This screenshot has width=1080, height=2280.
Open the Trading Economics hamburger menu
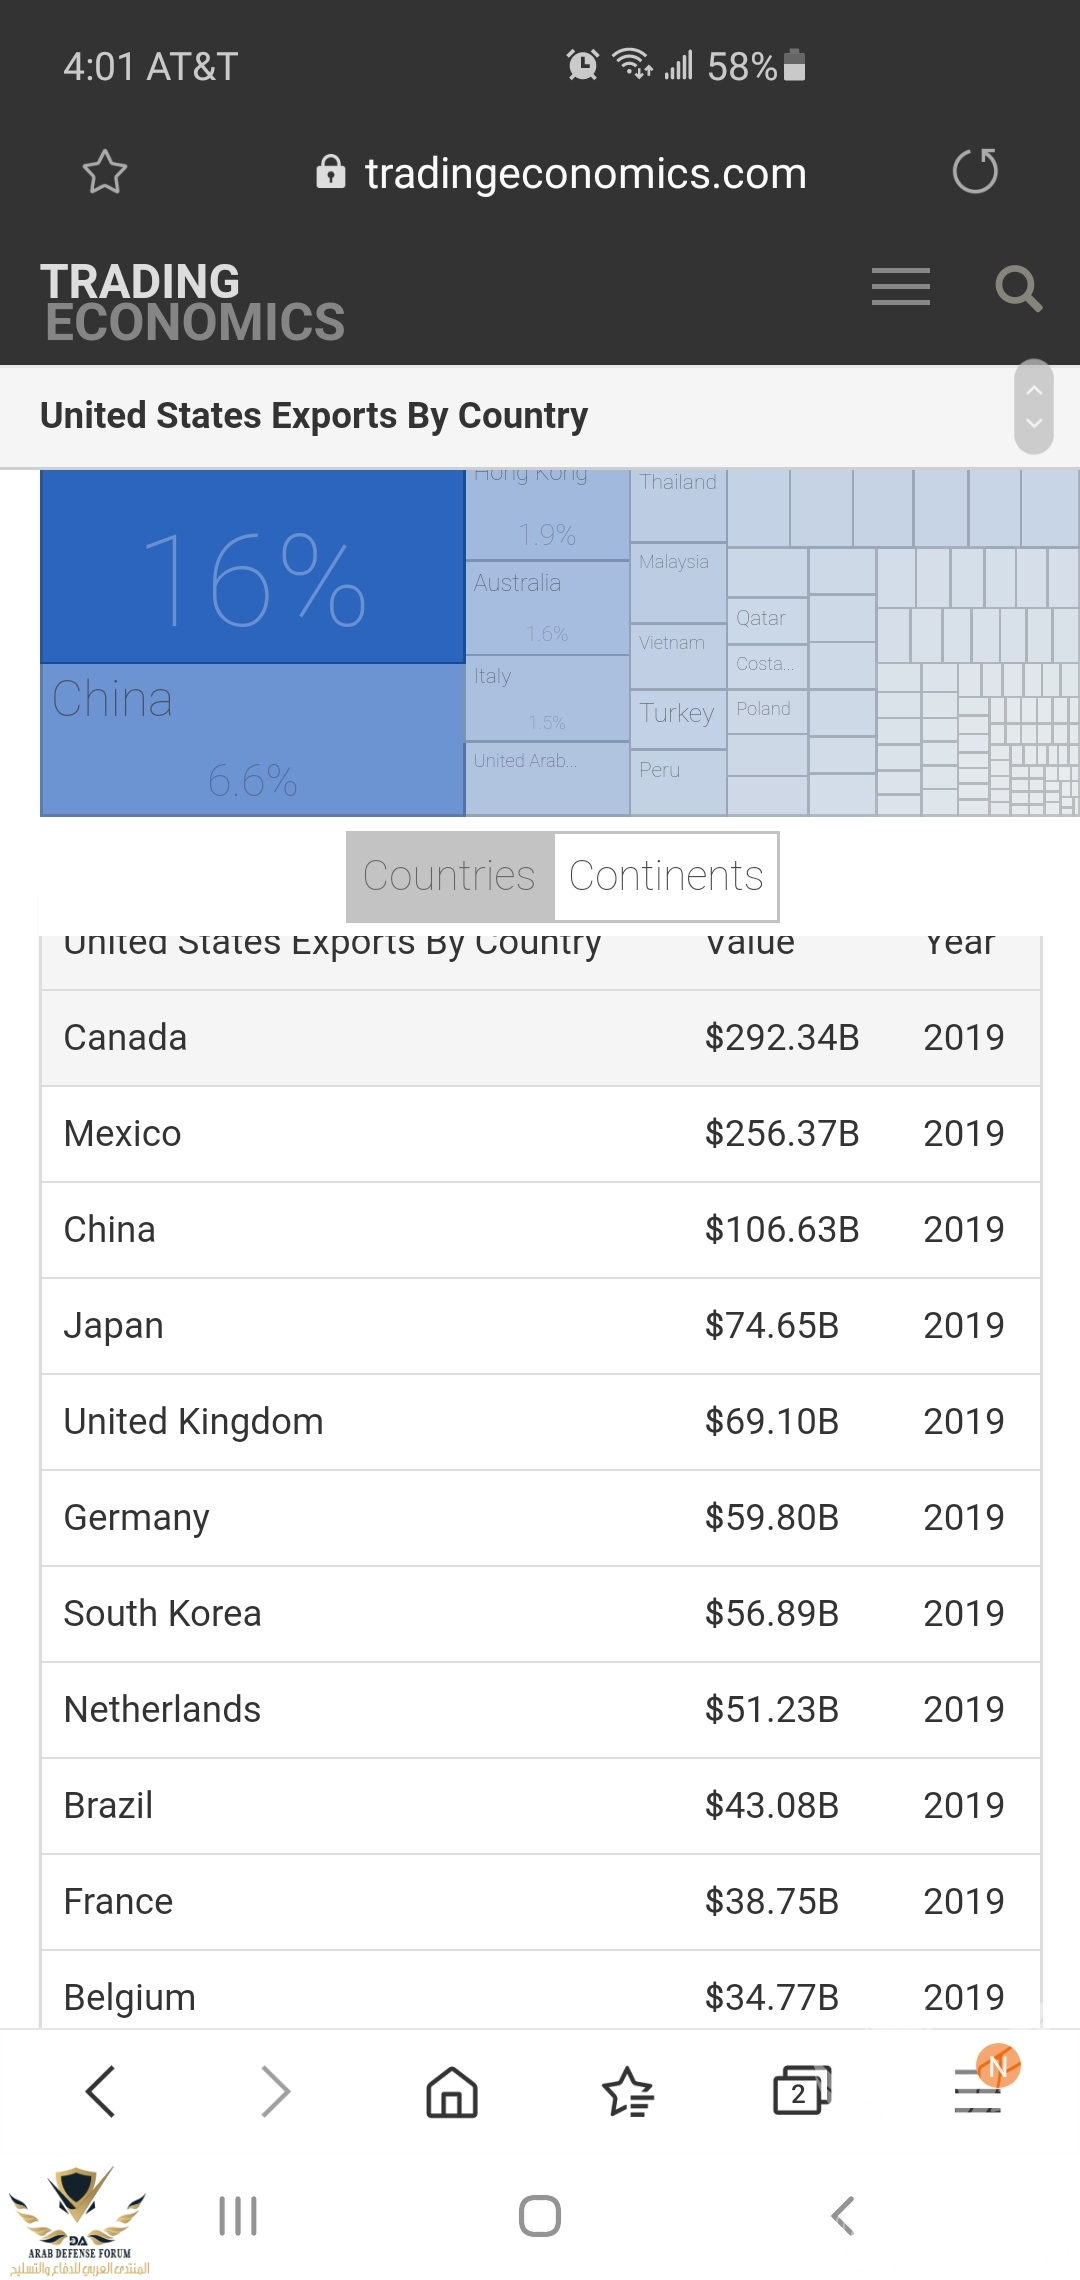point(900,287)
